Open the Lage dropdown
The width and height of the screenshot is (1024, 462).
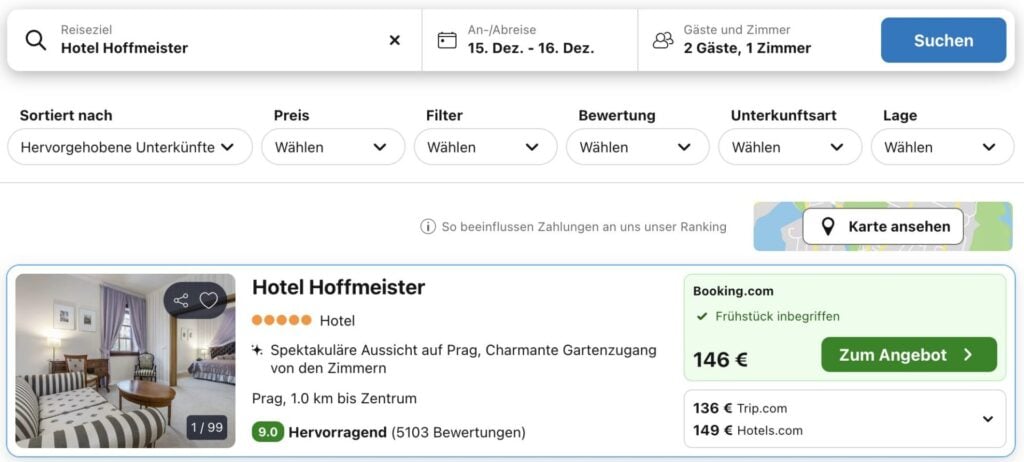tap(941, 147)
